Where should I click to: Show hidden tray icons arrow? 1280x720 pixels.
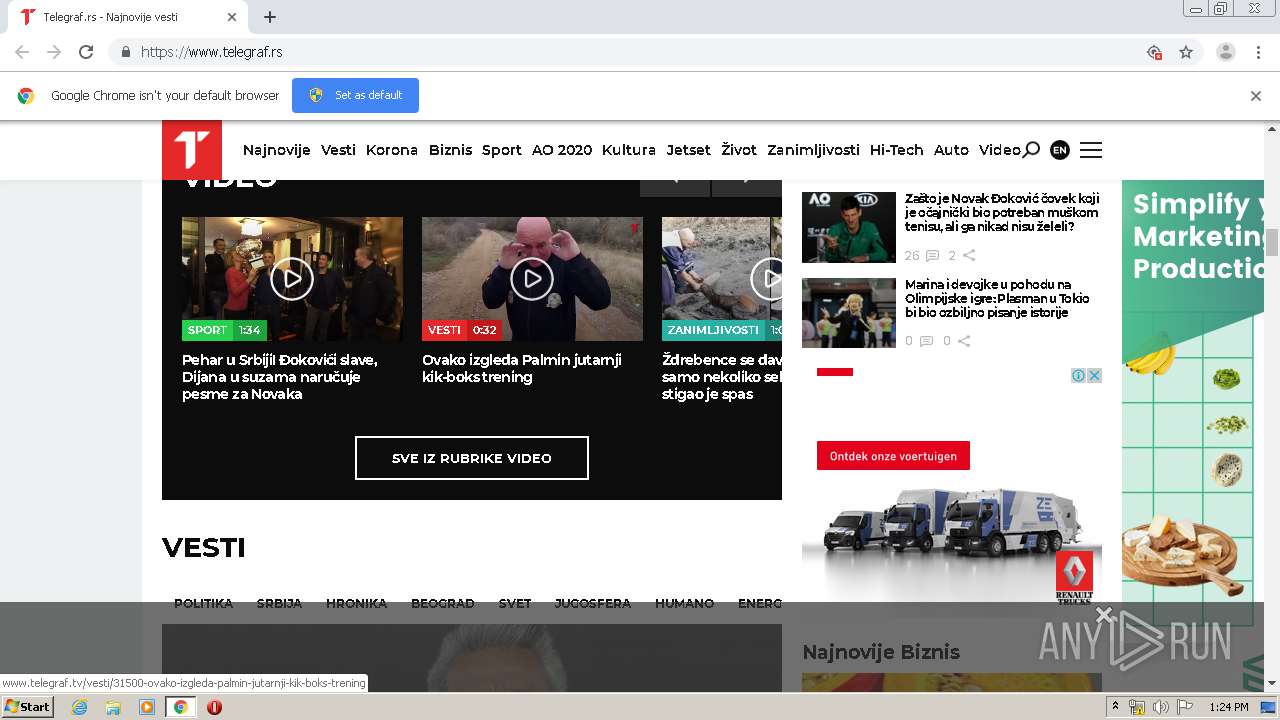(x=1116, y=706)
